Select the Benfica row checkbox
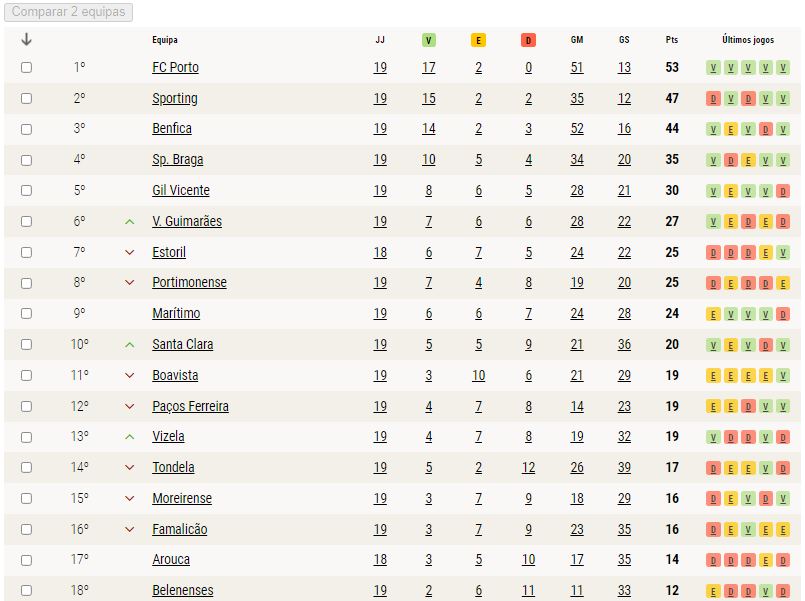 (27, 129)
